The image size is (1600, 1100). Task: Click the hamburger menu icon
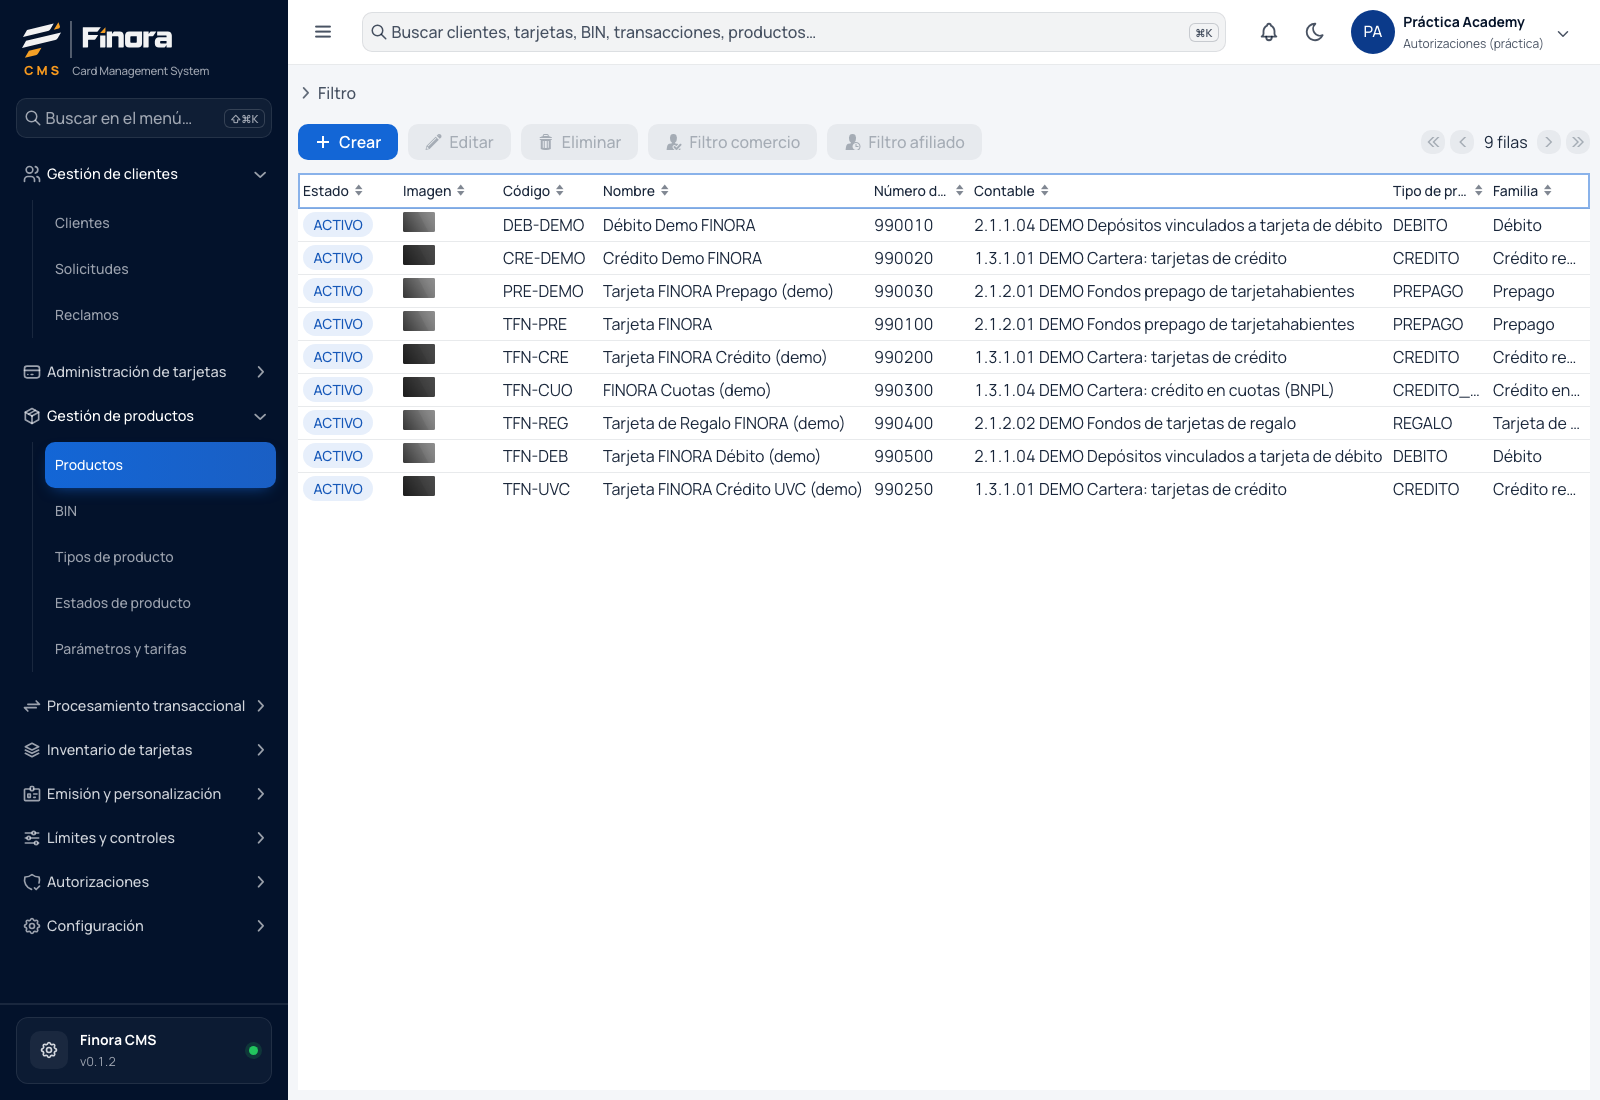323,32
